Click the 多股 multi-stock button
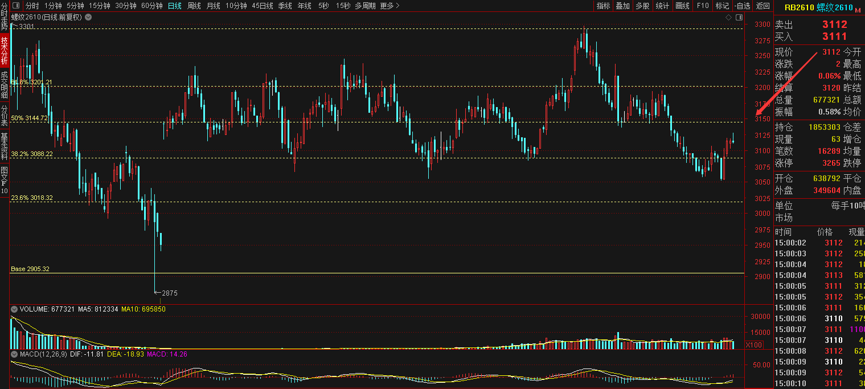 [x=642, y=6]
